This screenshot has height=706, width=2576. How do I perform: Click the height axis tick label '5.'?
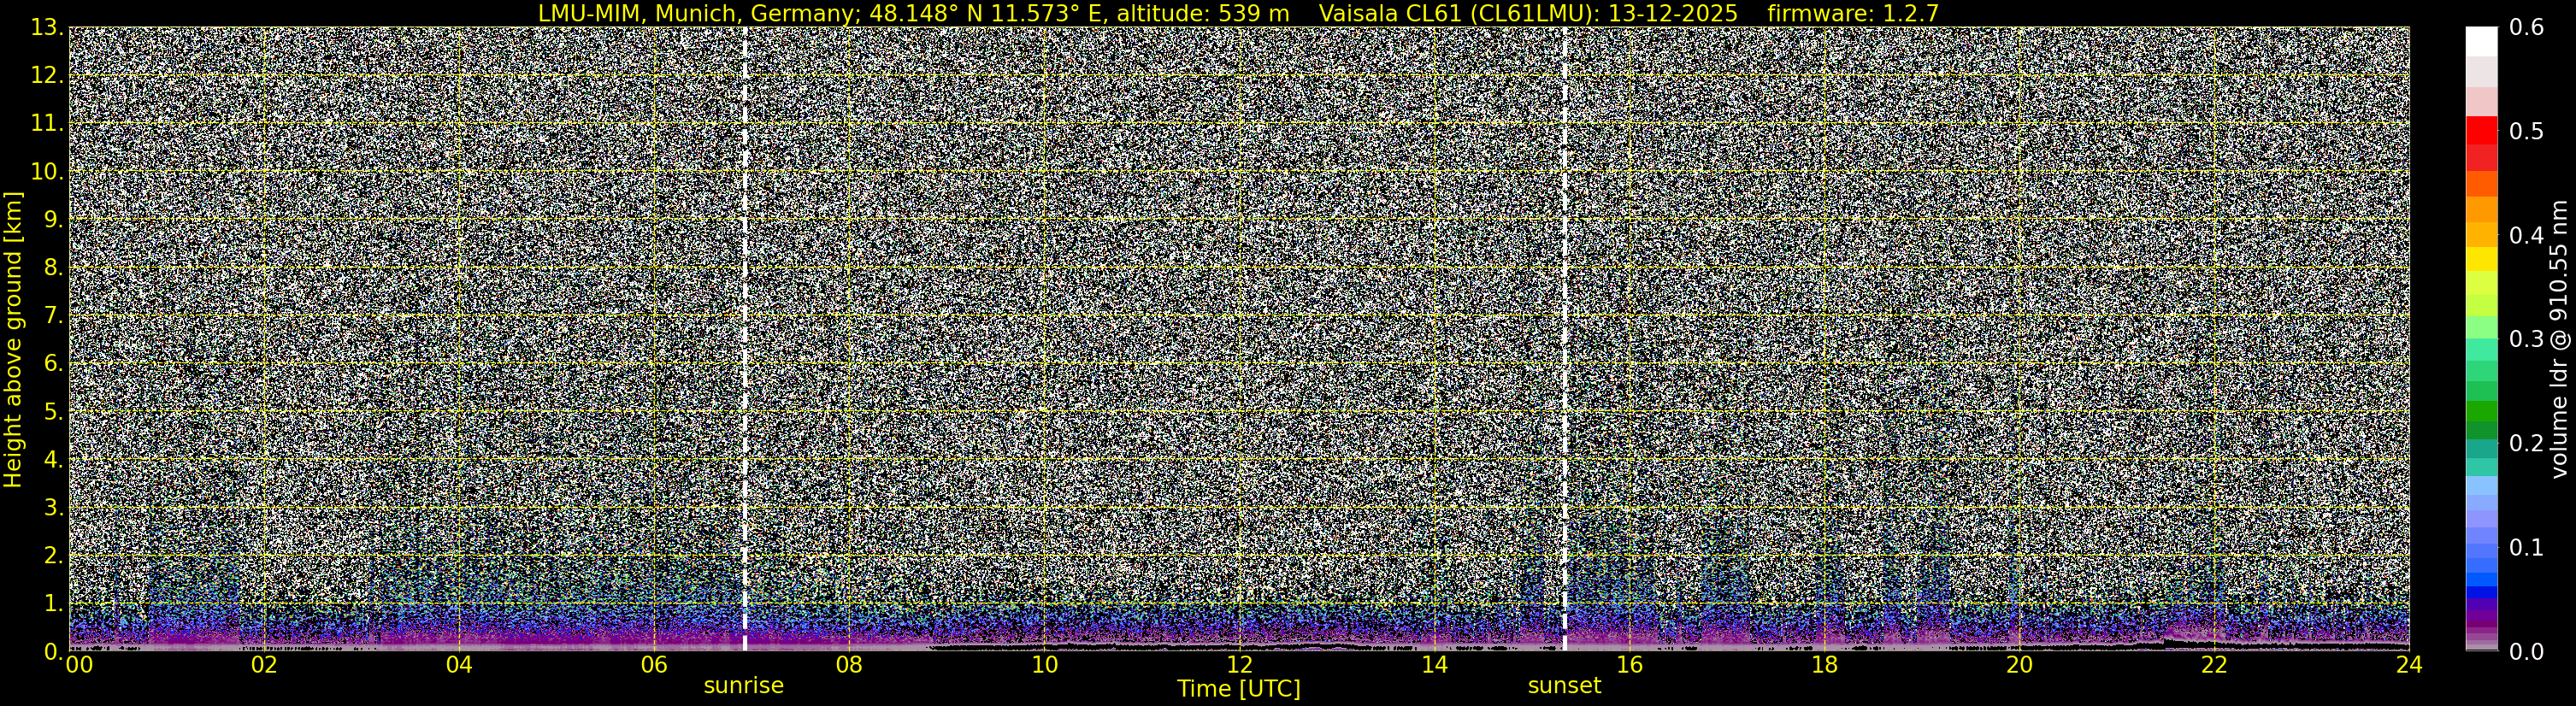[x=53, y=412]
